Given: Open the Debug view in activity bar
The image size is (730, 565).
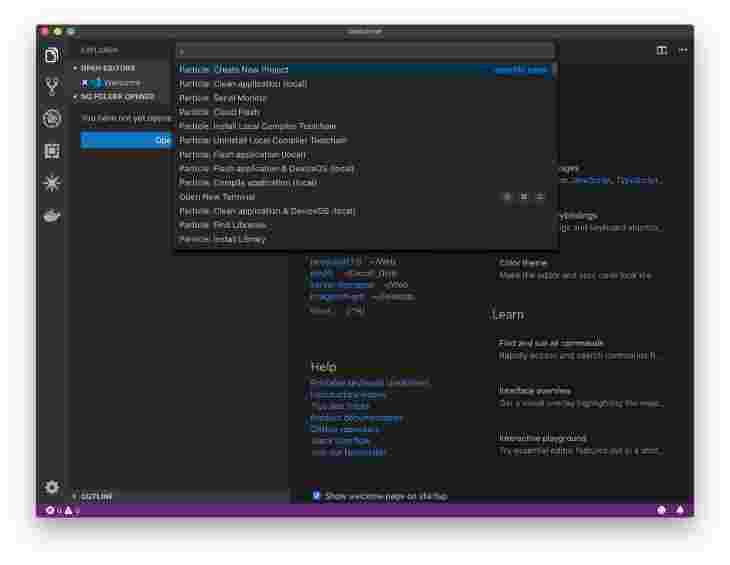Looking at the screenshot, I should 52,119.
